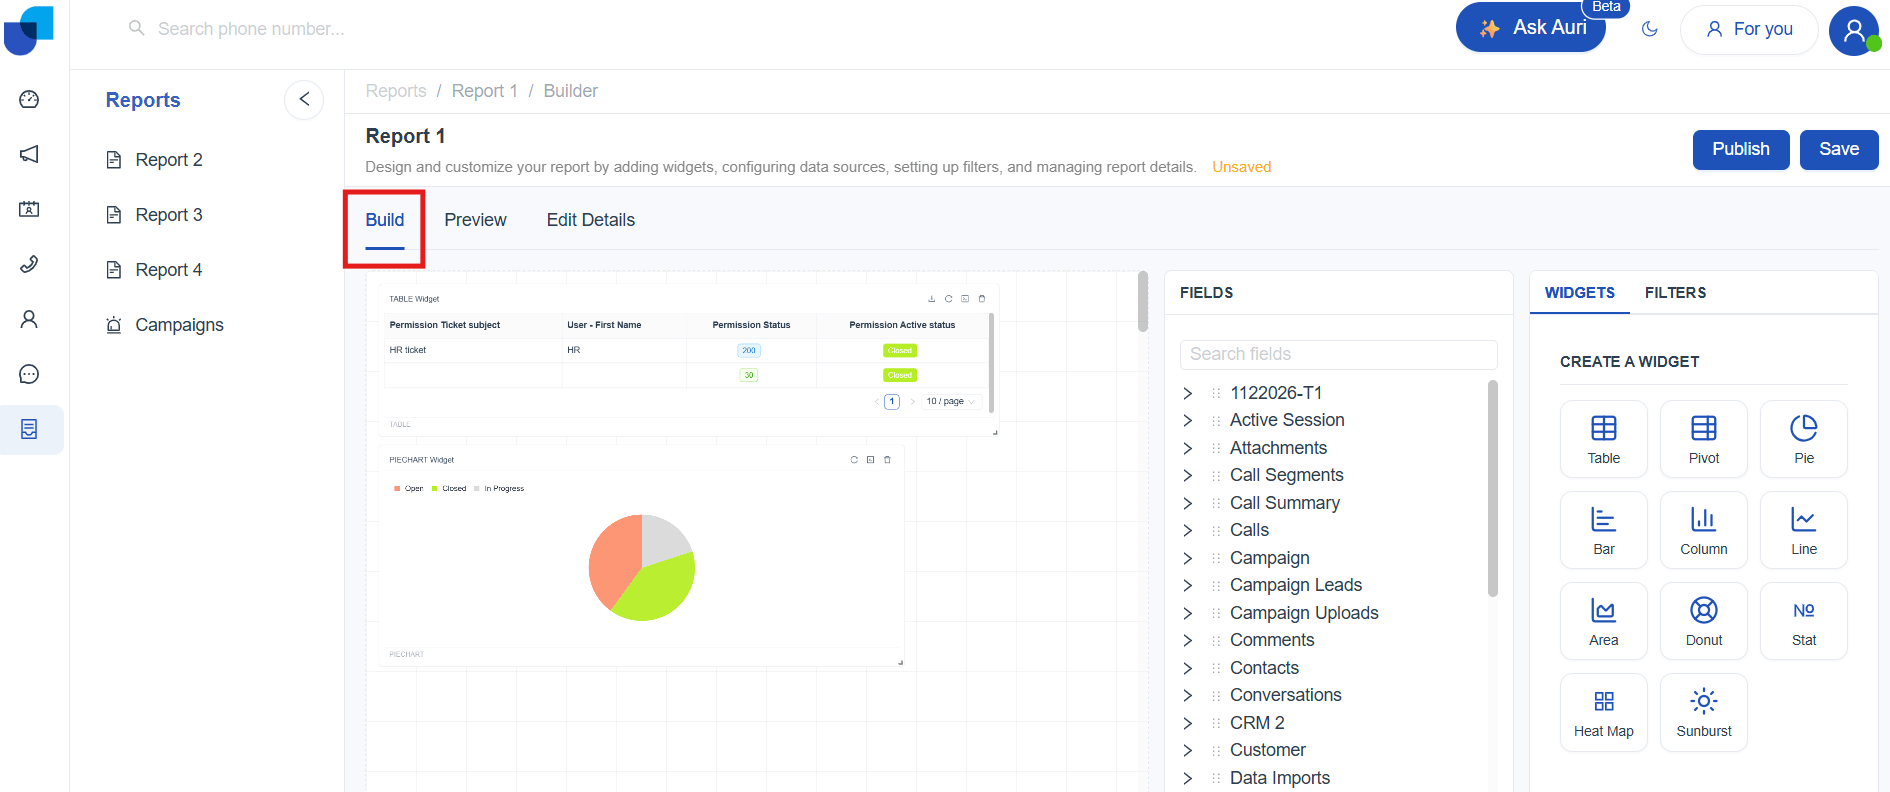Viewport: 1890px width, 792px height.
Task: Open Report 3 from the sidebar
Action: click(168, 215)
